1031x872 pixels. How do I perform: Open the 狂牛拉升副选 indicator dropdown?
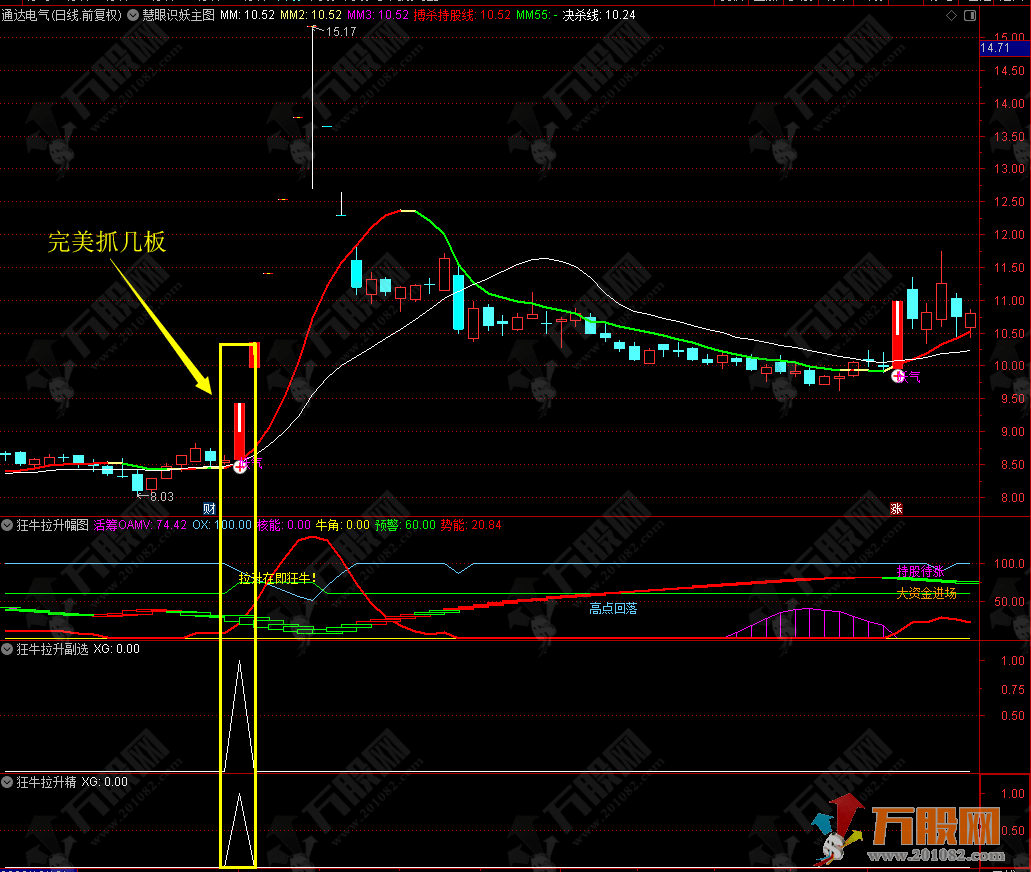tap(9, 649)
